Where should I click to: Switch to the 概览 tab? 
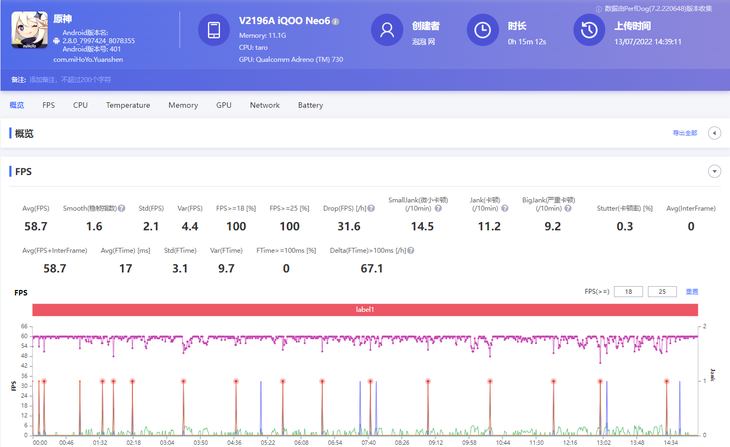coord(17,105)
